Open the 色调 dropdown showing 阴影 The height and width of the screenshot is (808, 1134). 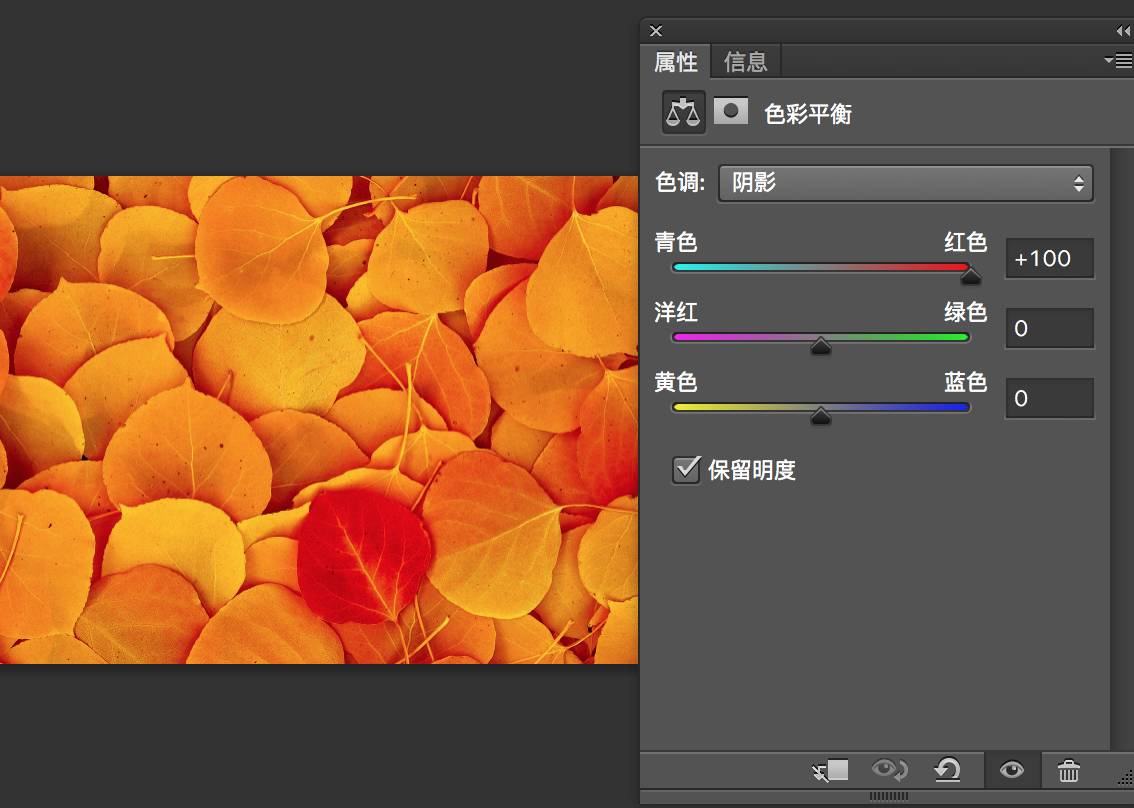coord(905,183)
